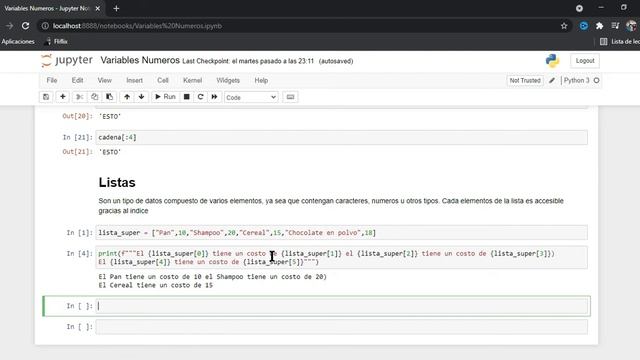Open the Lista de lectura reading list
640x360 pixels.
[619, 41]
